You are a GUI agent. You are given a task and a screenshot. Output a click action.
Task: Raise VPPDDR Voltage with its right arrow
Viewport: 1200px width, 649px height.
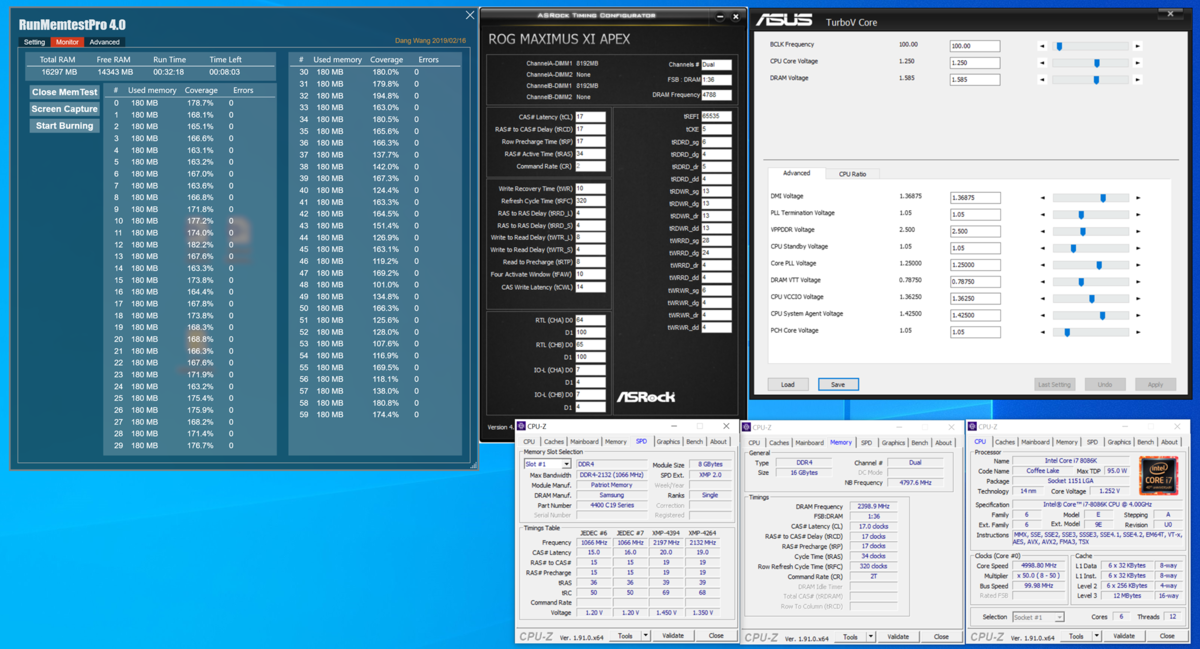[1137, 231]
